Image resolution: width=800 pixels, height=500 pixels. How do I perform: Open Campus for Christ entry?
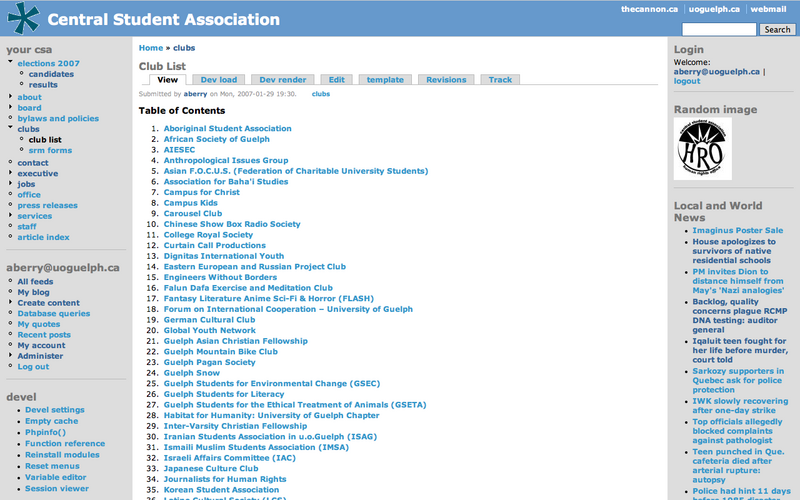[x=202, y=192]
